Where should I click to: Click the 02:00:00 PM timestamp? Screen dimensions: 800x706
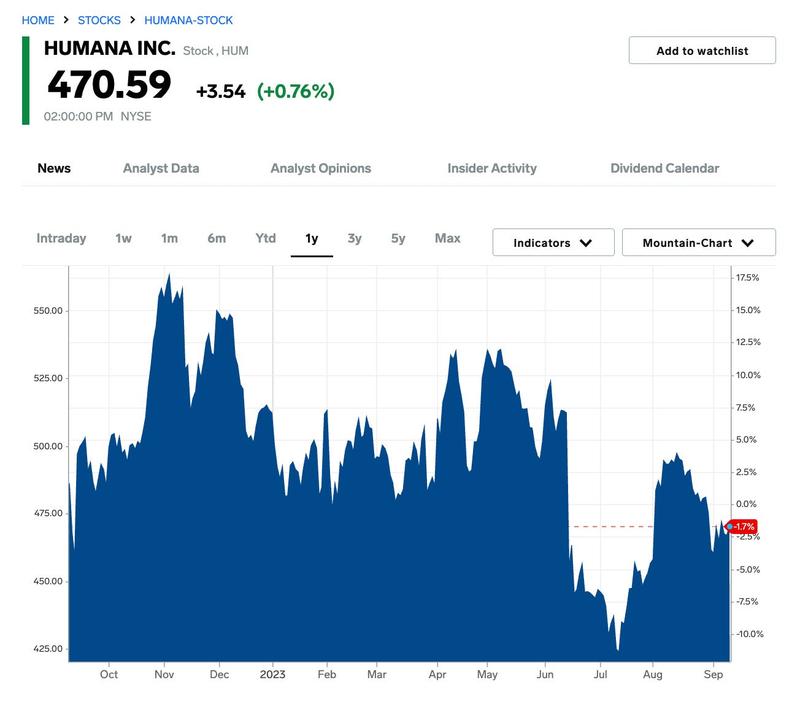click(x=78, y=116)
